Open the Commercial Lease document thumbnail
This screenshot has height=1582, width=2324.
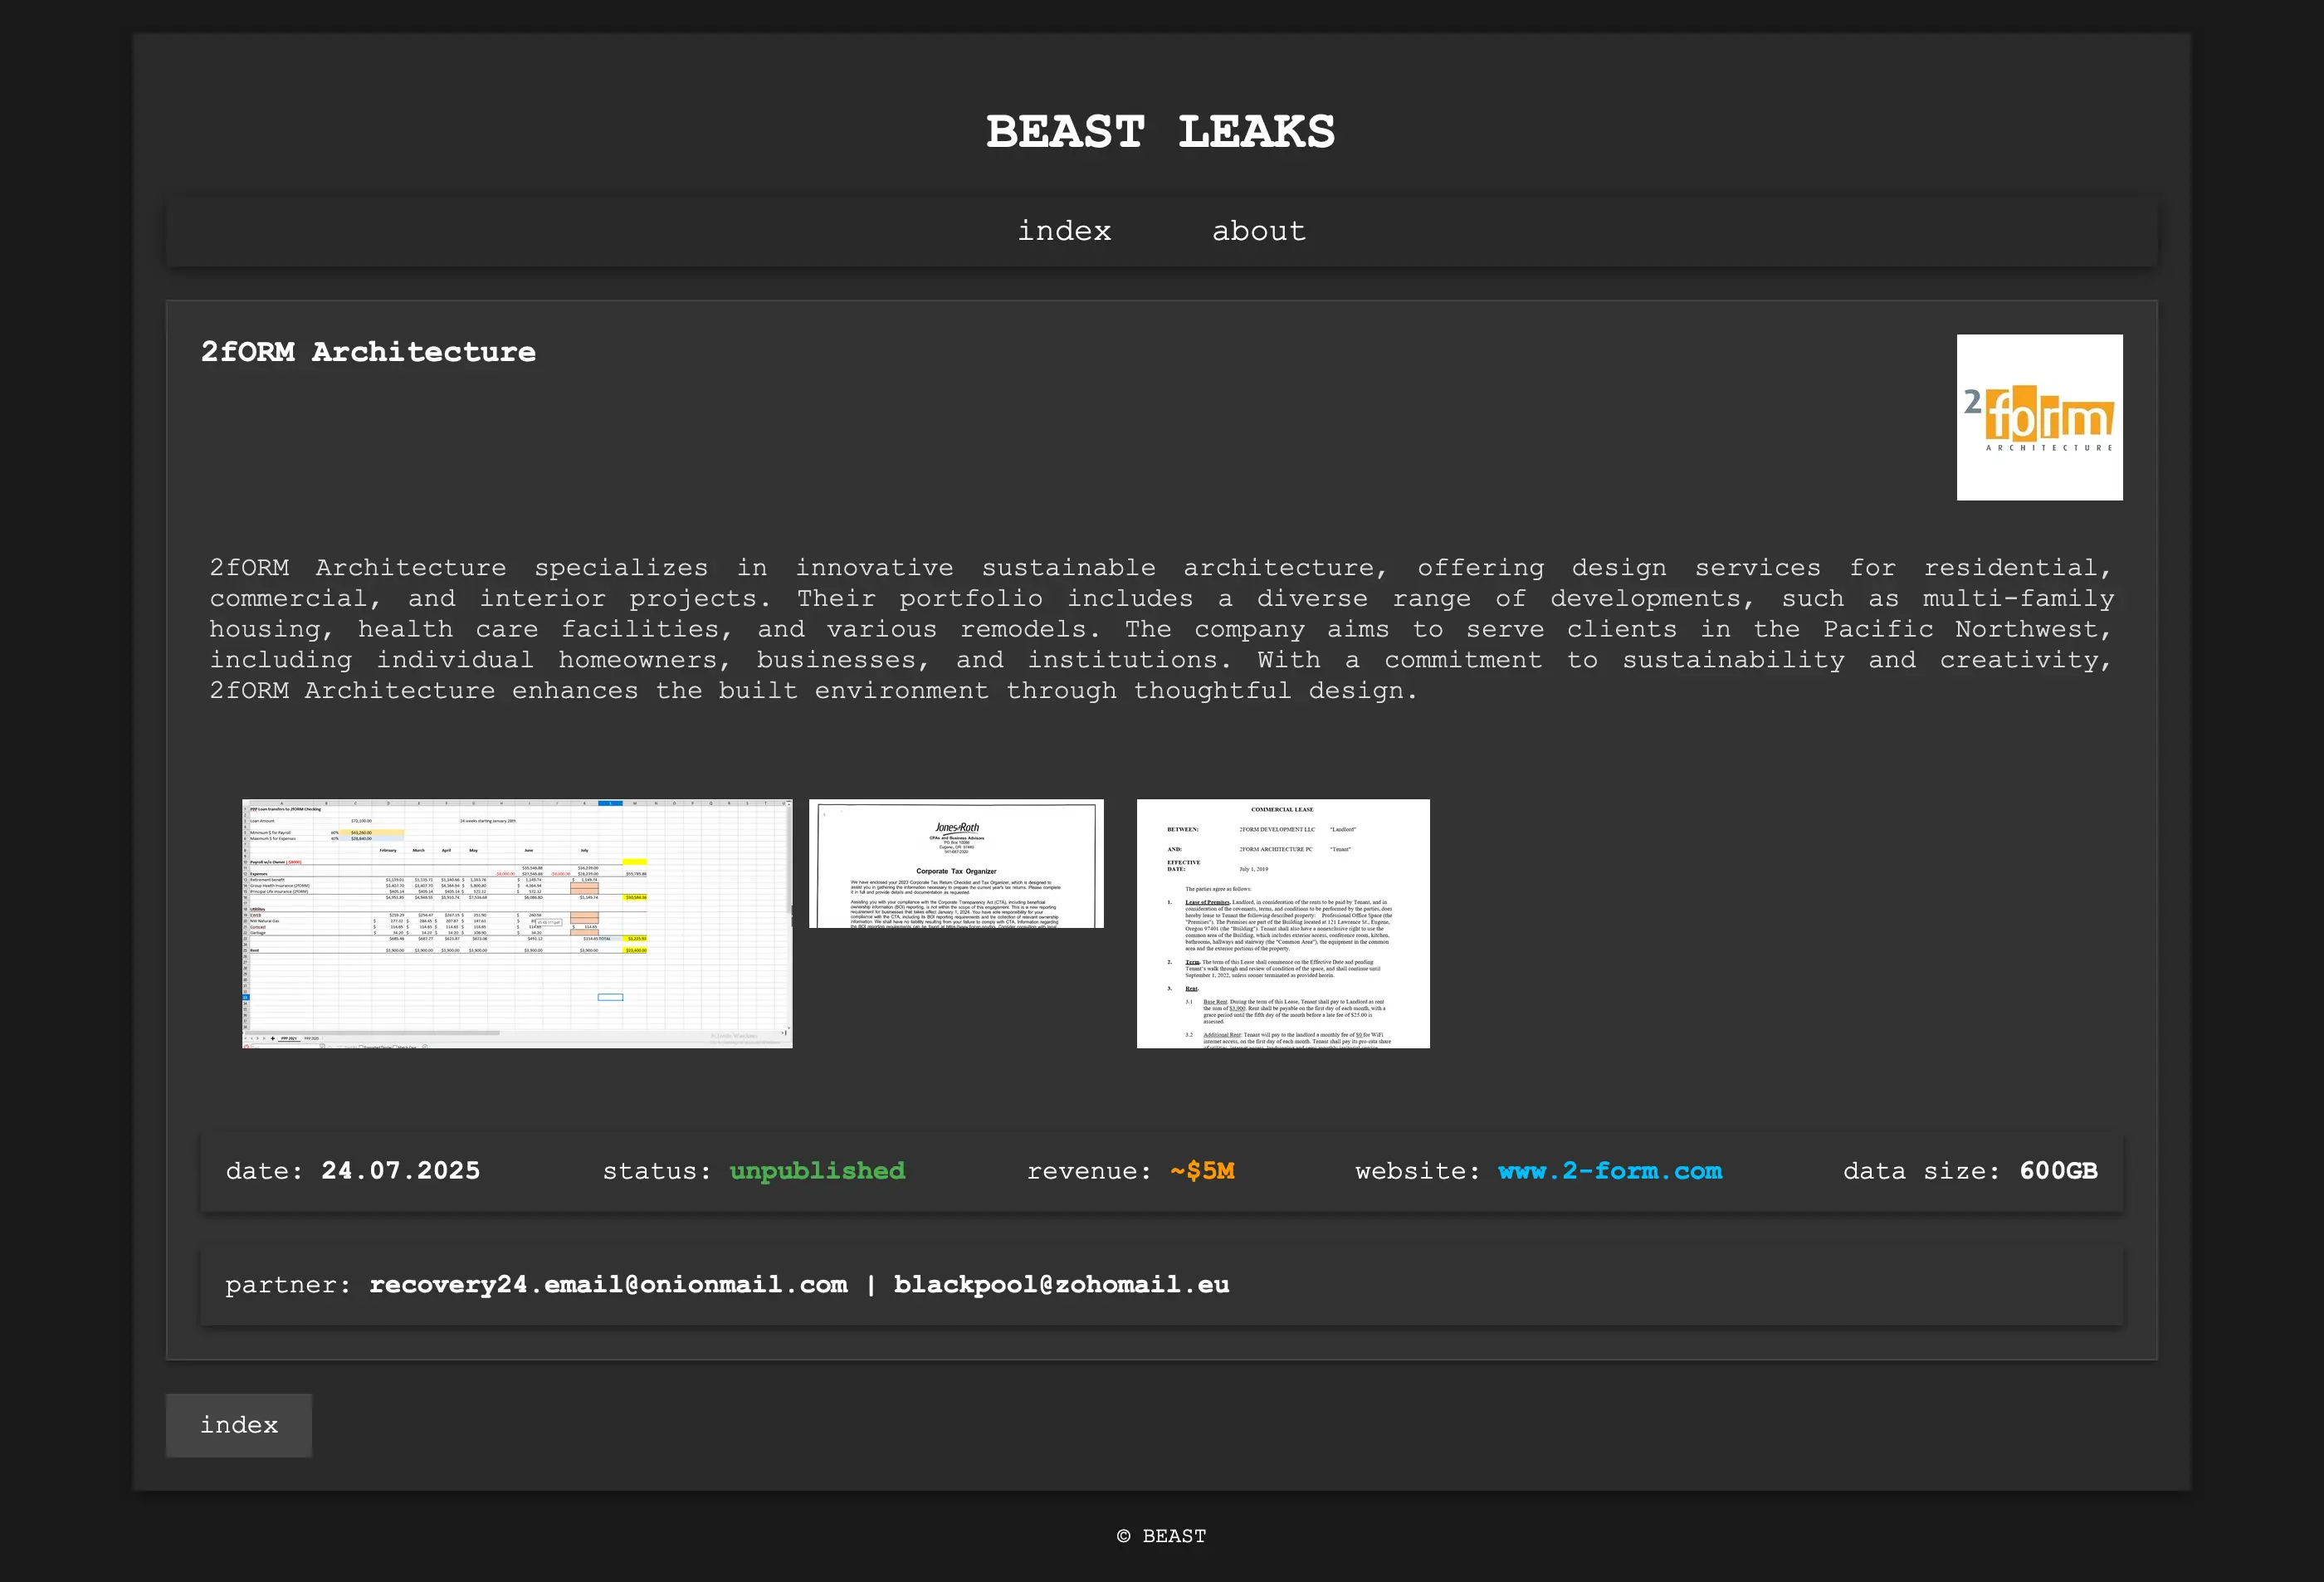tap(1283, 923)
